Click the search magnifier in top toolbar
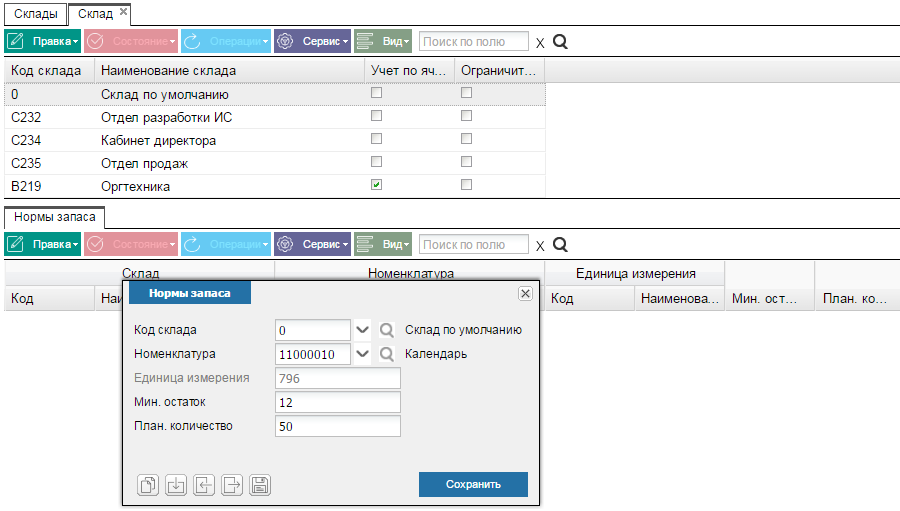900x511 pixels. point(560,42)
